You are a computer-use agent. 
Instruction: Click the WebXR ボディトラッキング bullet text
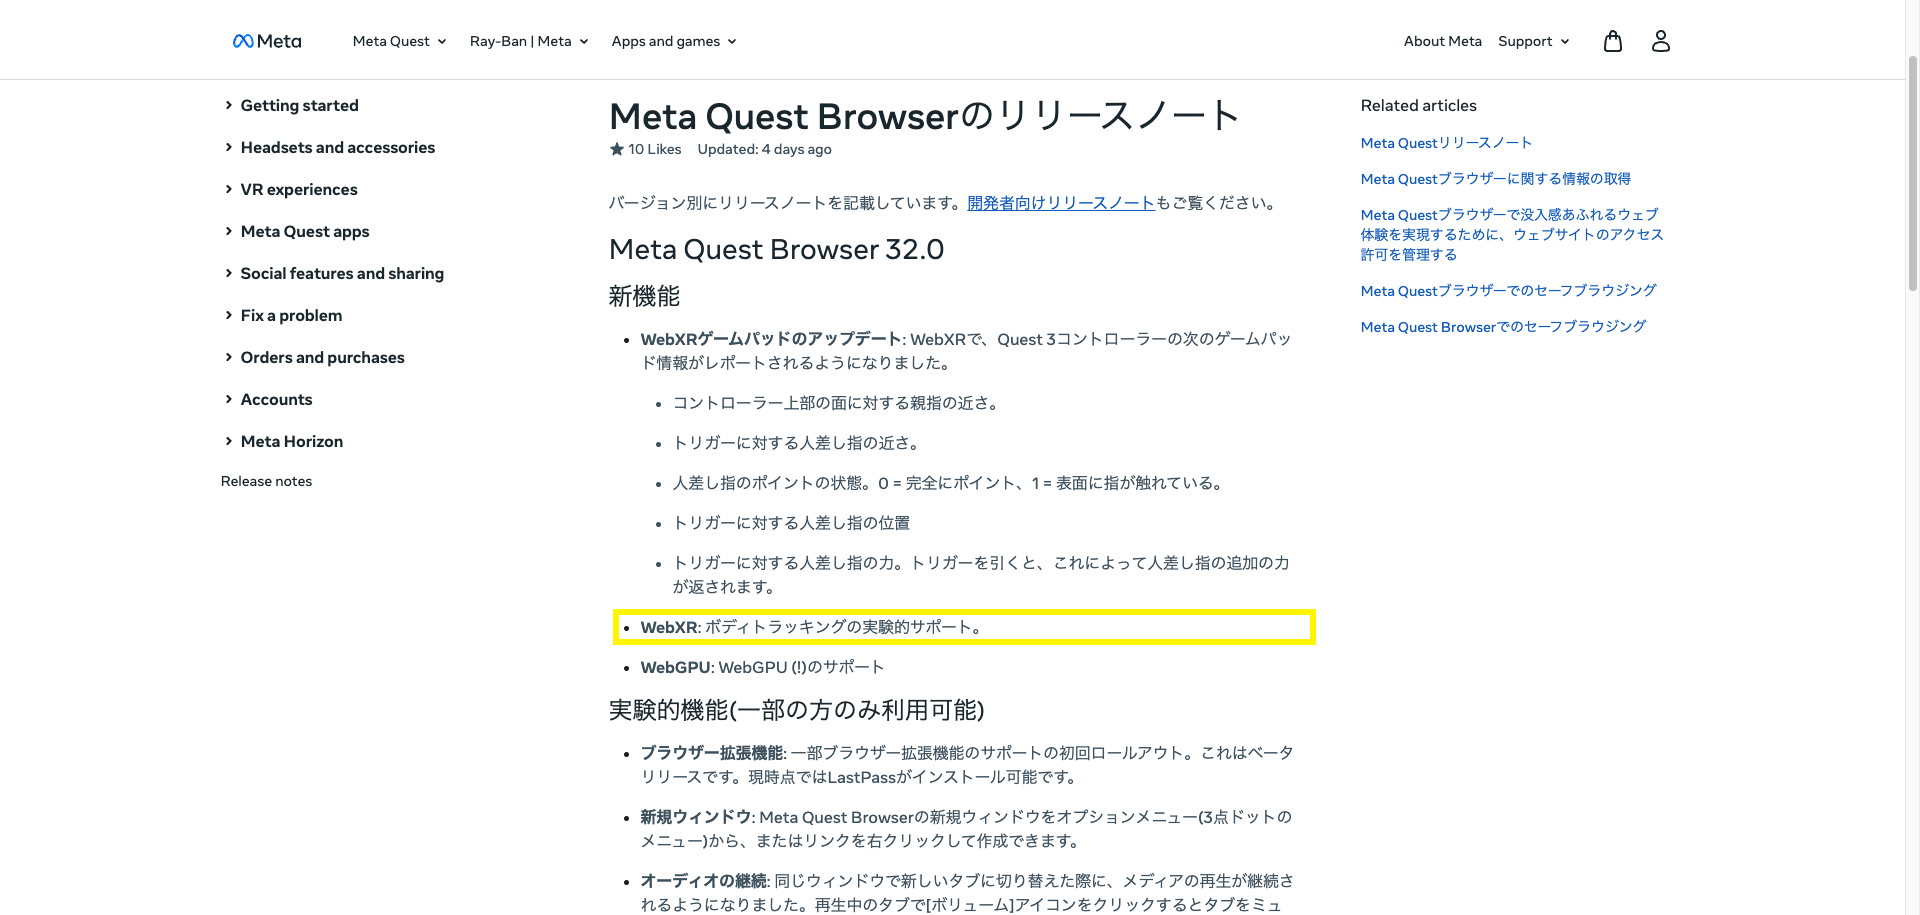[x=812, y=627]
